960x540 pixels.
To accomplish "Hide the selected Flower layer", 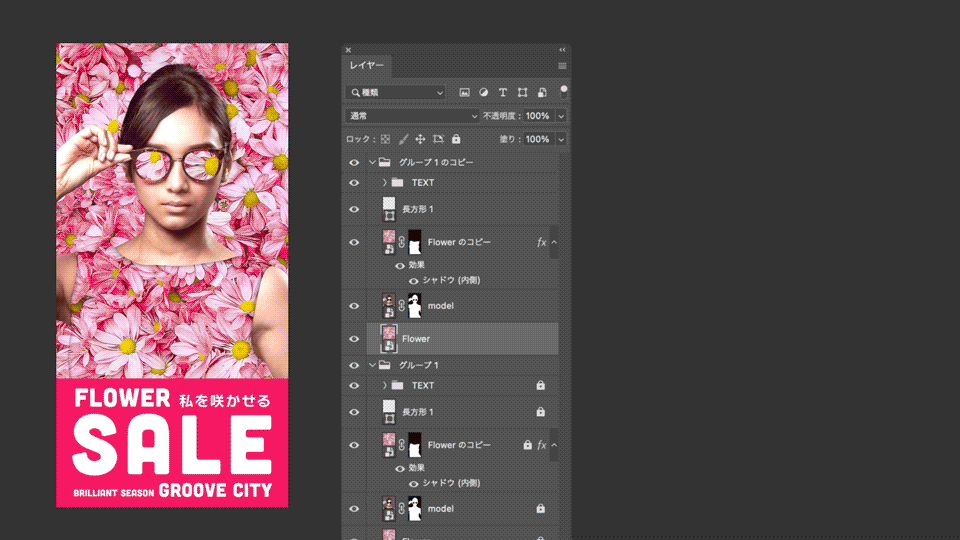I will [354, 339].
